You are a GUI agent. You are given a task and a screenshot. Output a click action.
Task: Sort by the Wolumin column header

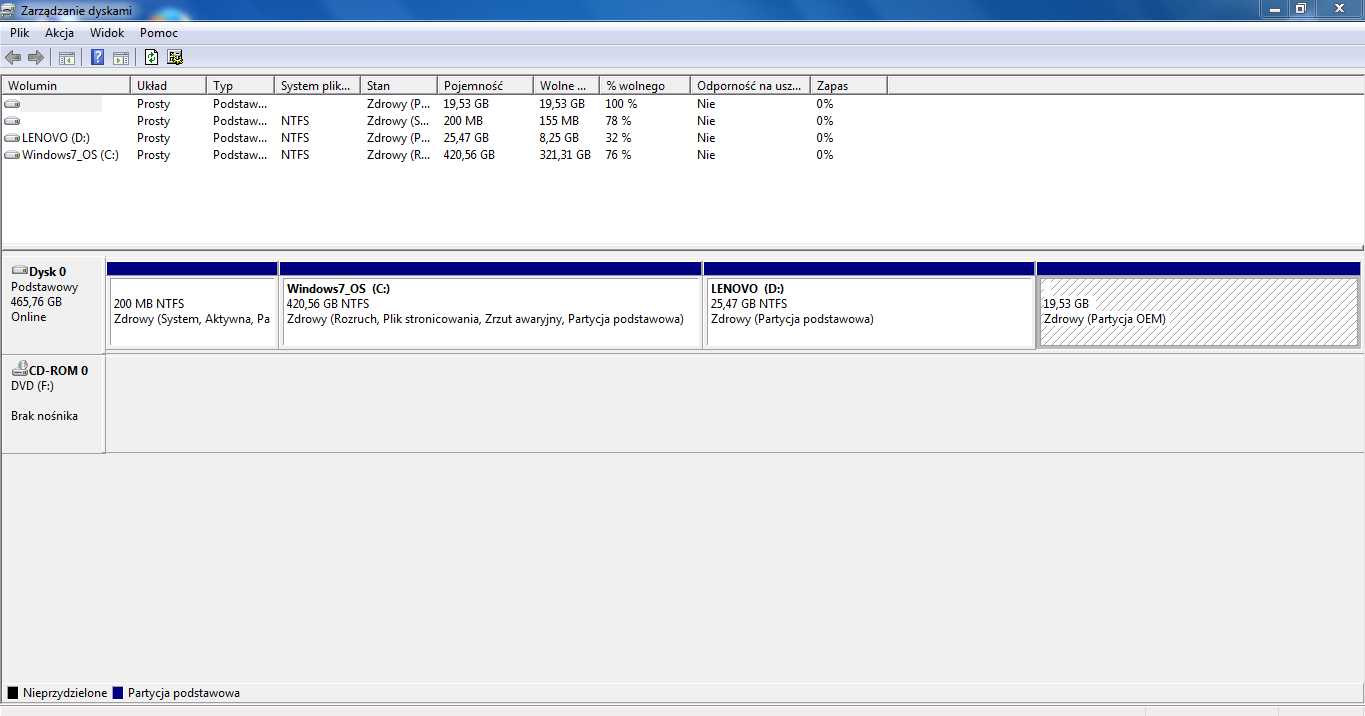(66, 86)
